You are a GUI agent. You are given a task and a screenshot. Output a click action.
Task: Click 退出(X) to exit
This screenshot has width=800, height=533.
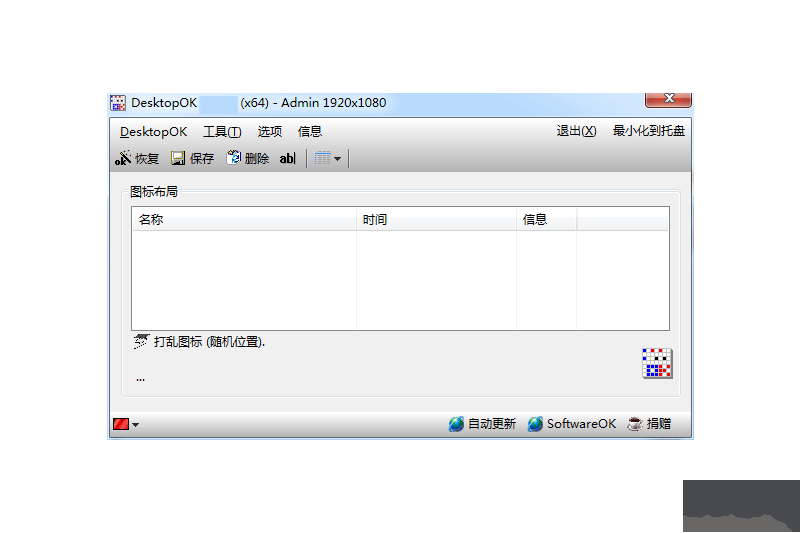click(x=576, y=131)
